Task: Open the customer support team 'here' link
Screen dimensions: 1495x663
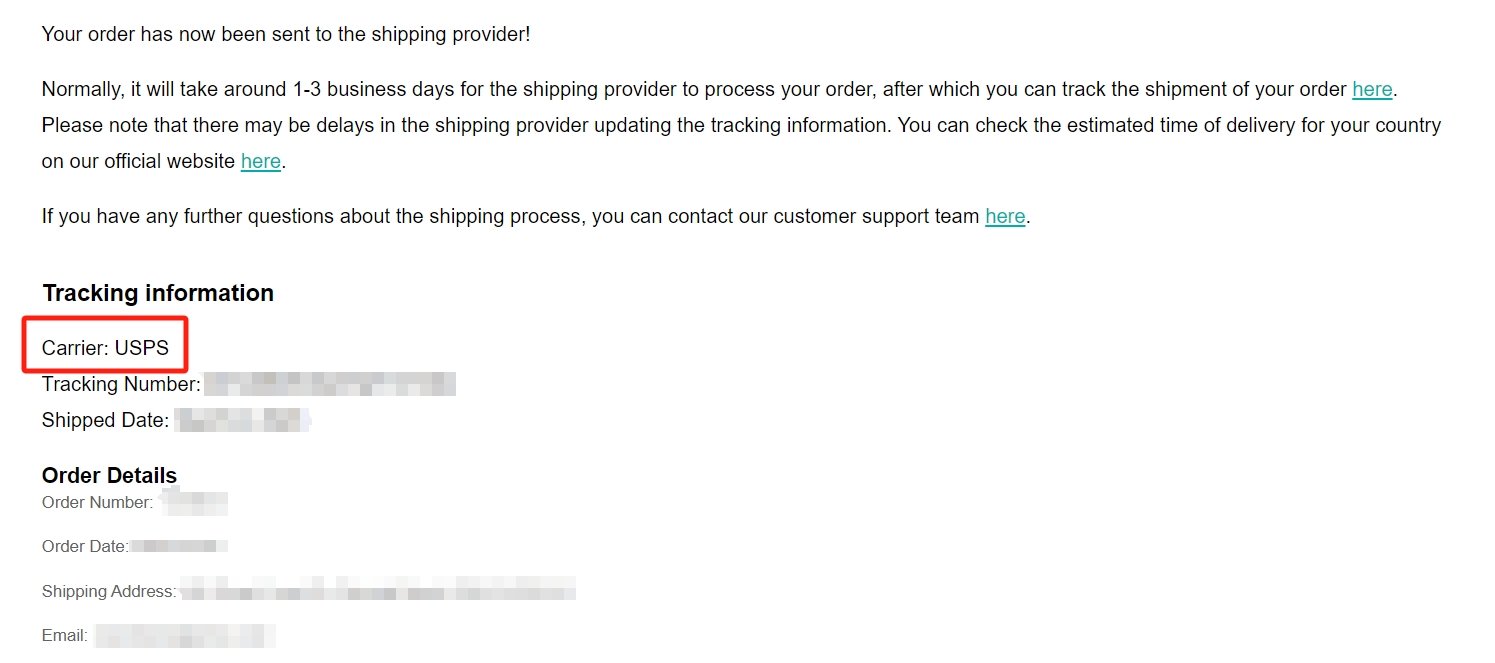Action: [1005, 216]
